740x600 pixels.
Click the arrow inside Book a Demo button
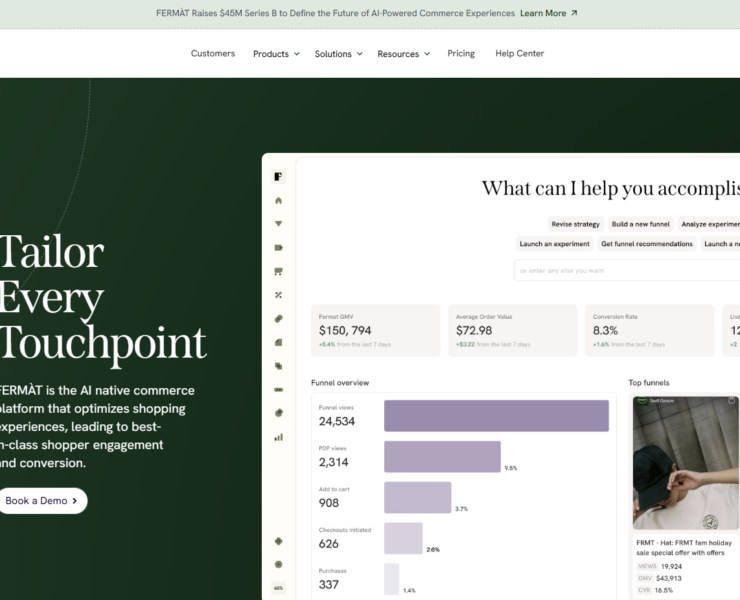click(x=75, y=501)
